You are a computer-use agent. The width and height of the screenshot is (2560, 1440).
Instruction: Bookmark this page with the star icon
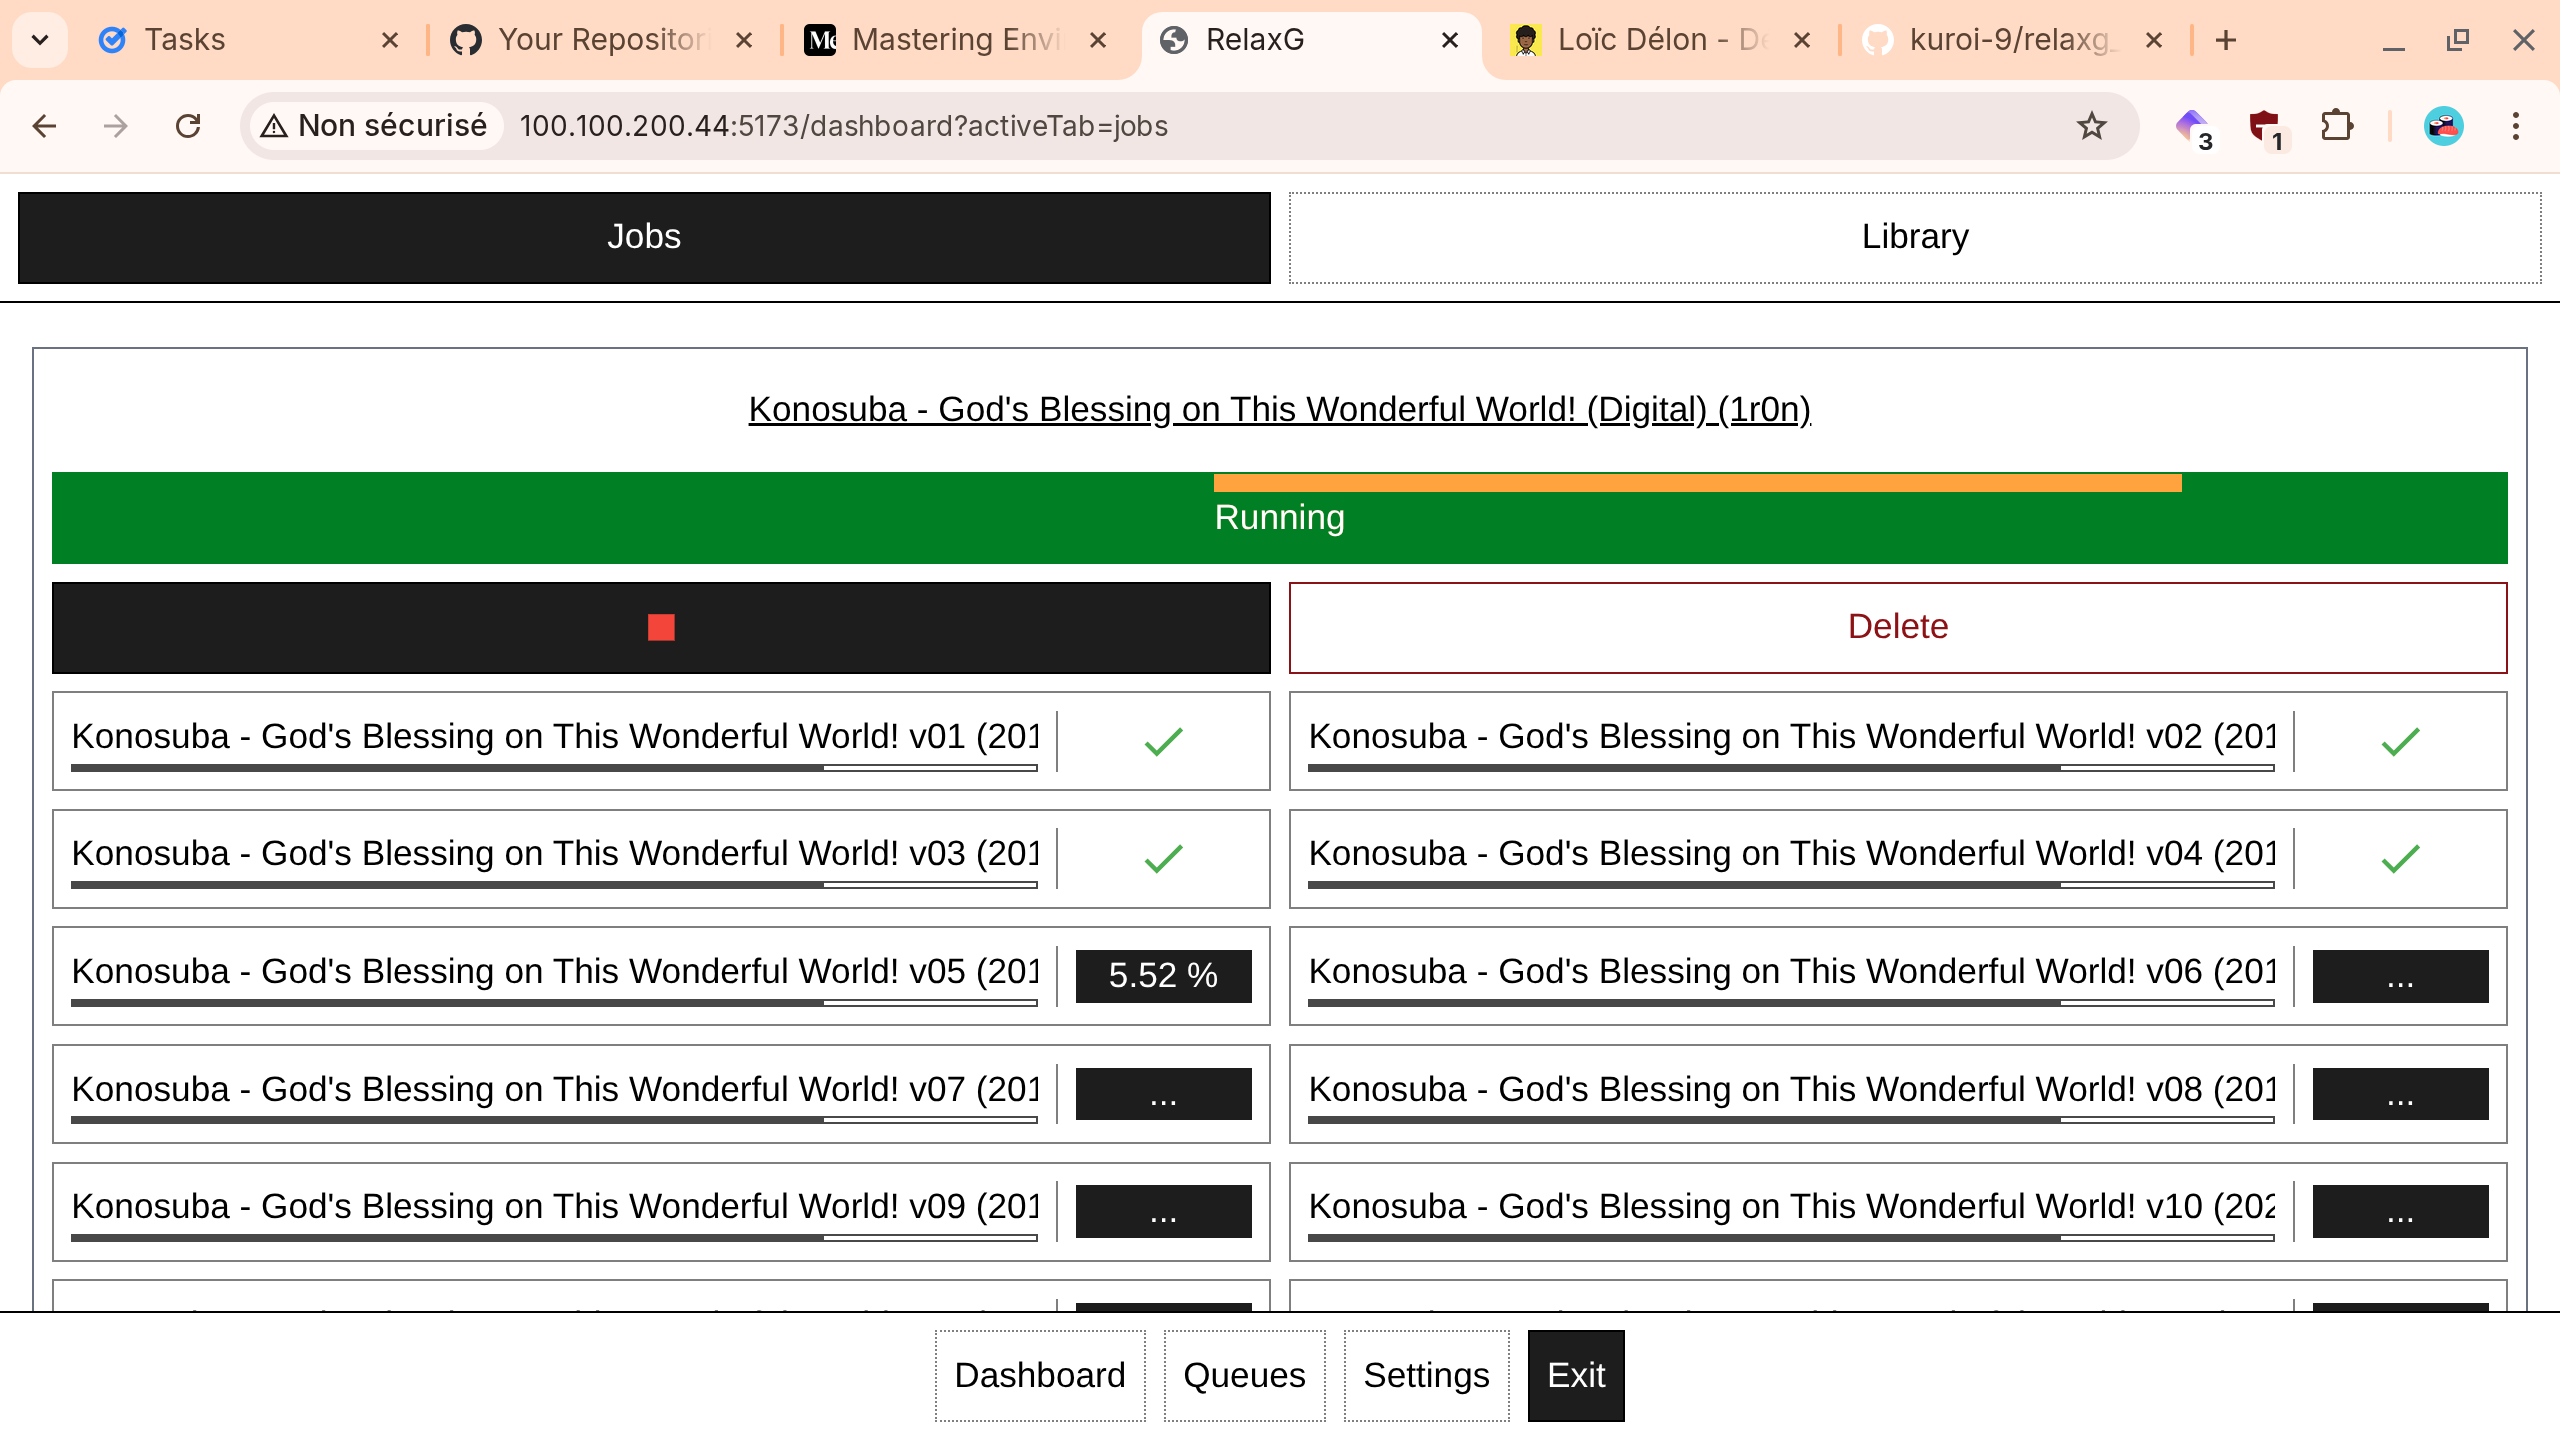pyautogui.click(x=2091, y=126)
